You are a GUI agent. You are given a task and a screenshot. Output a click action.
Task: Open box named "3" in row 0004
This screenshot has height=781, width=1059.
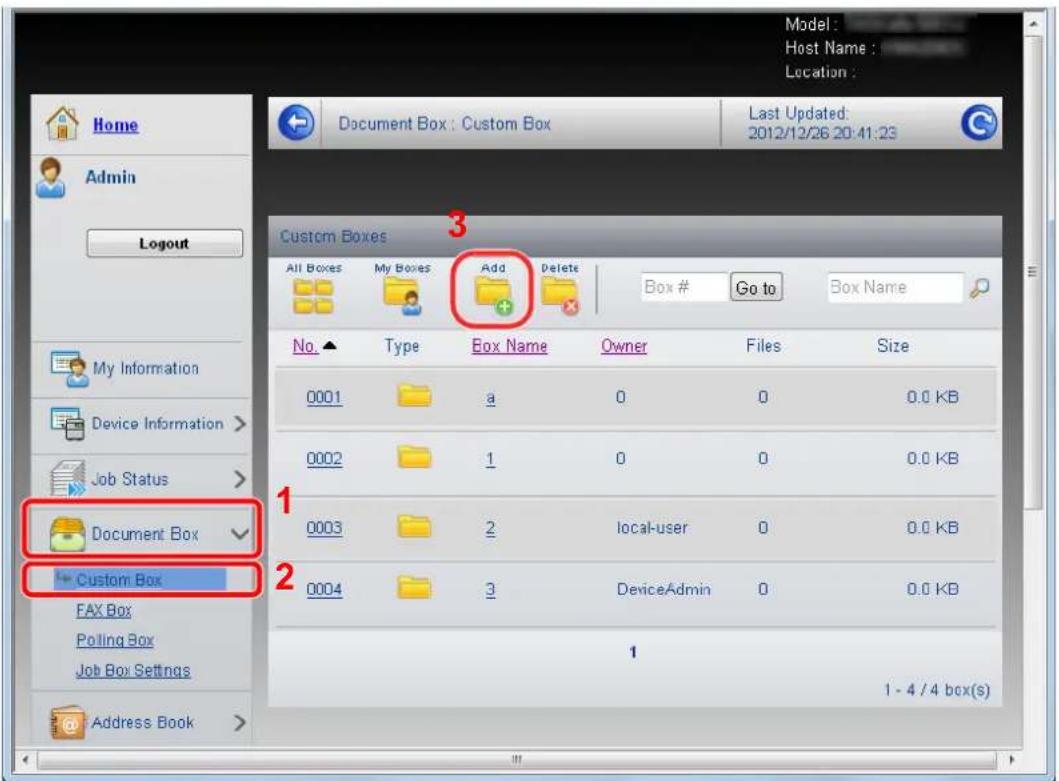click(490, 590)
